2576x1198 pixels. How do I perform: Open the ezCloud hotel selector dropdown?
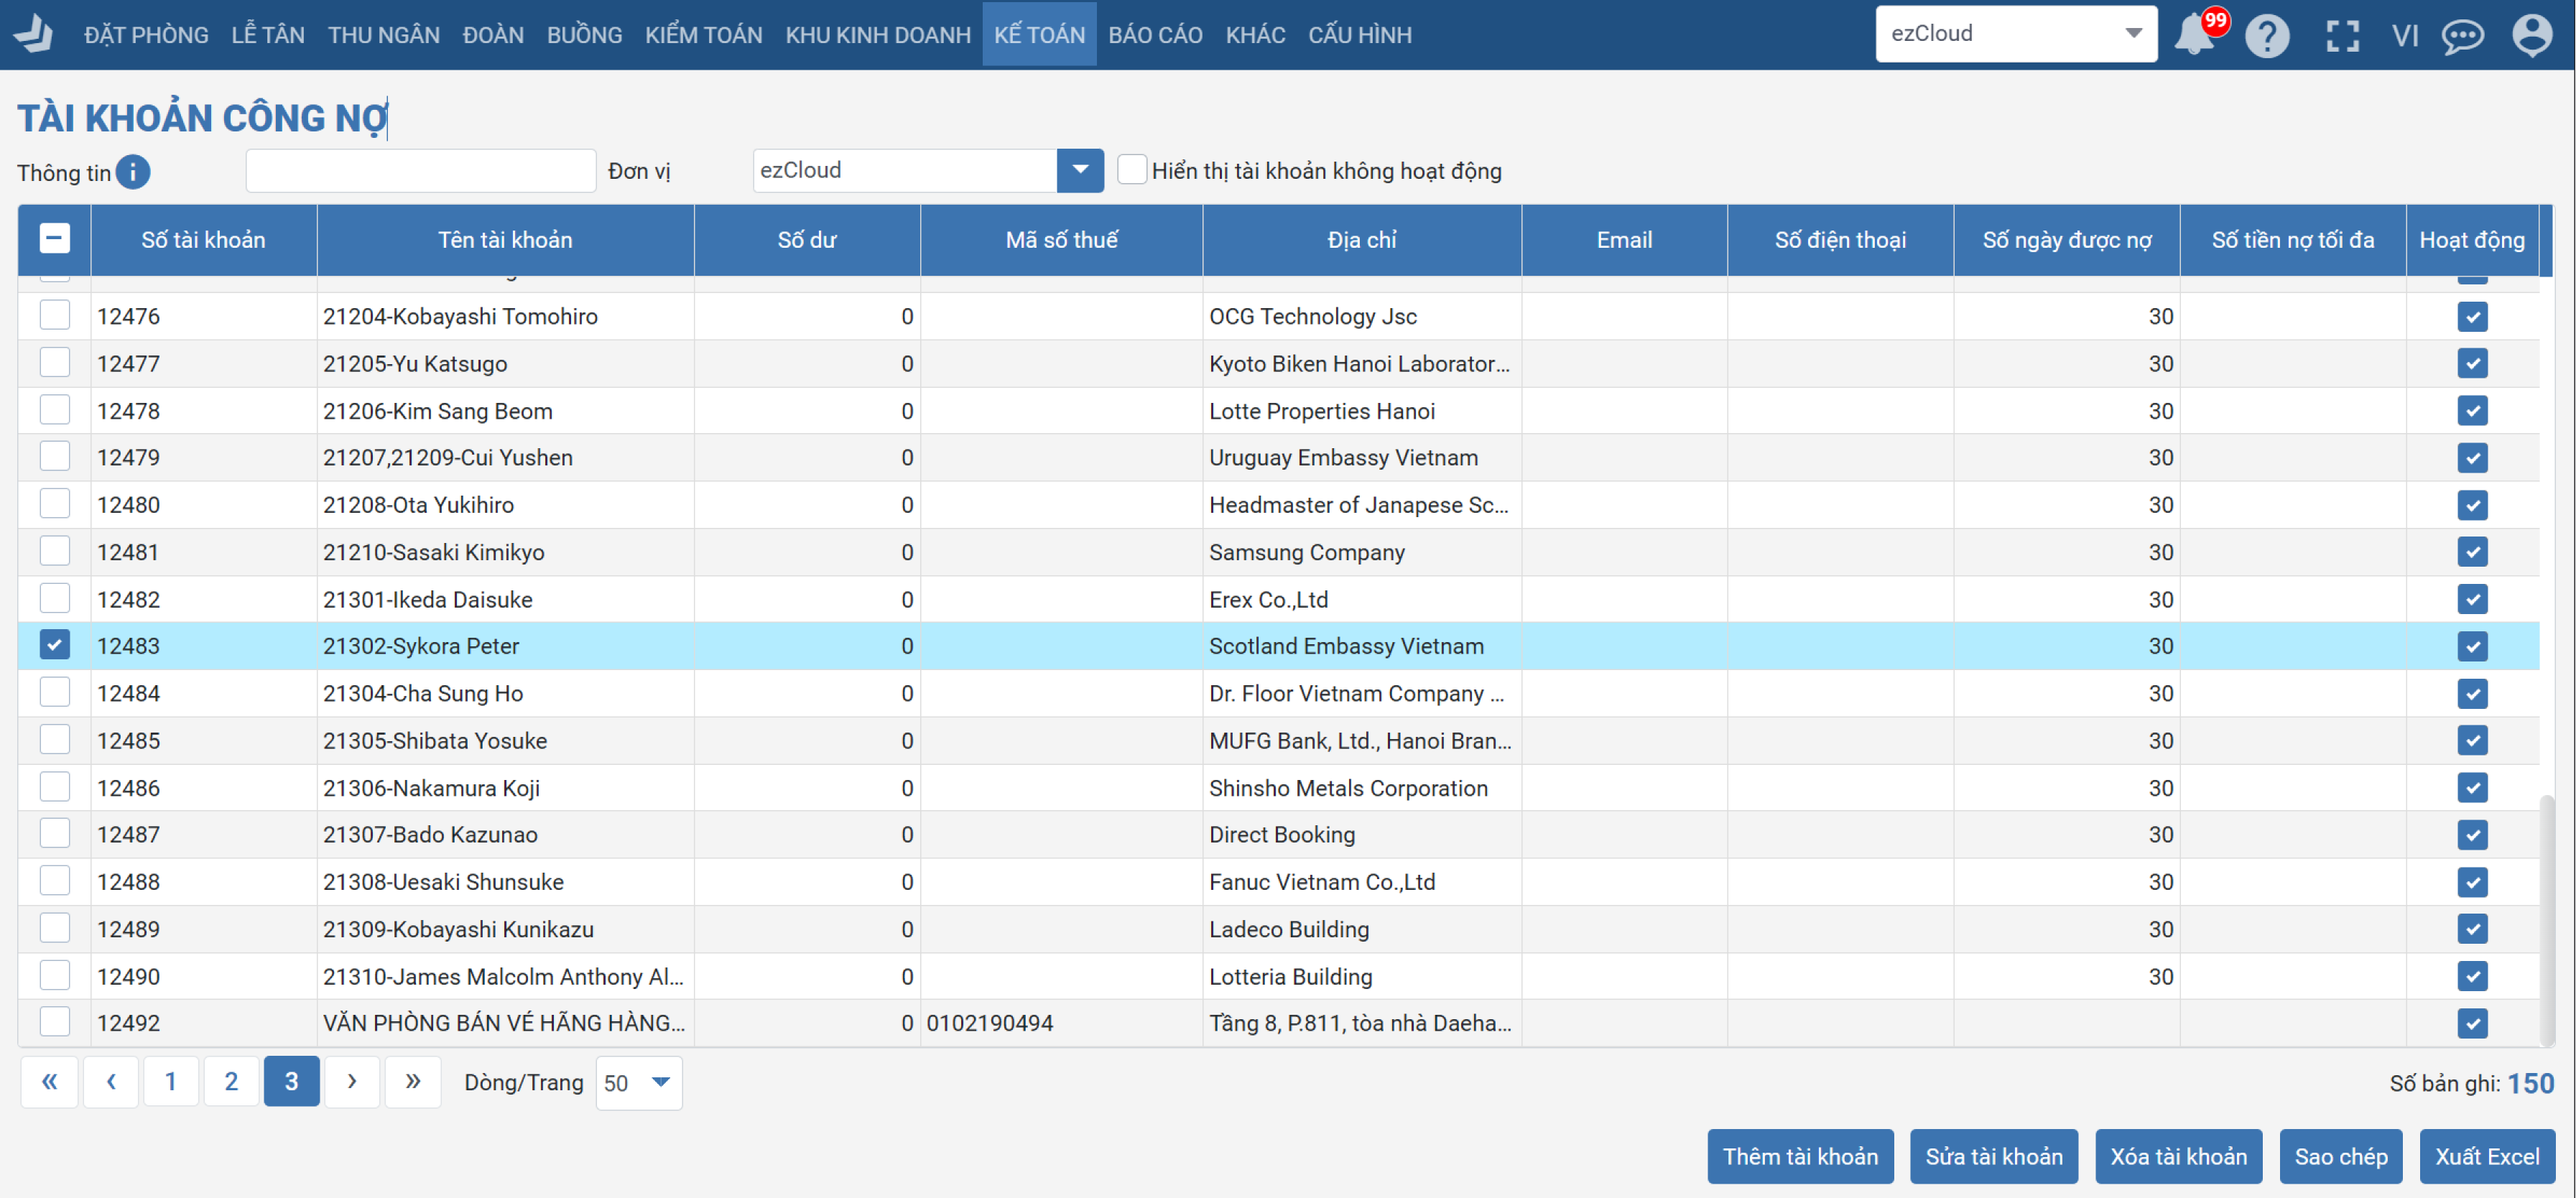pos(2016,34)
